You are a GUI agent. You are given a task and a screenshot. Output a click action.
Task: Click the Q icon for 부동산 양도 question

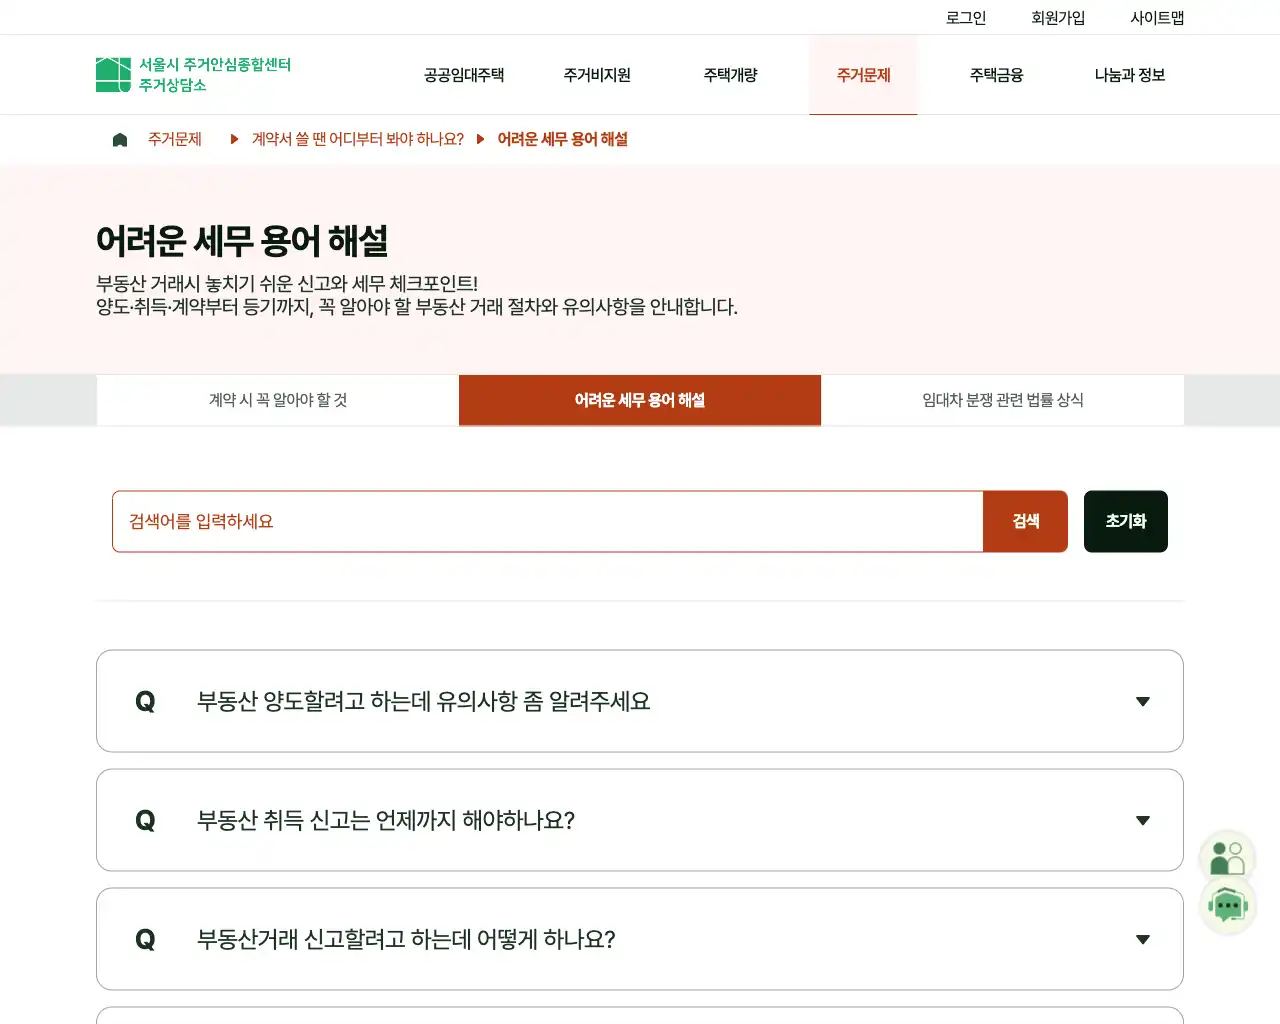pyautogui.click(x=145, y=702)
